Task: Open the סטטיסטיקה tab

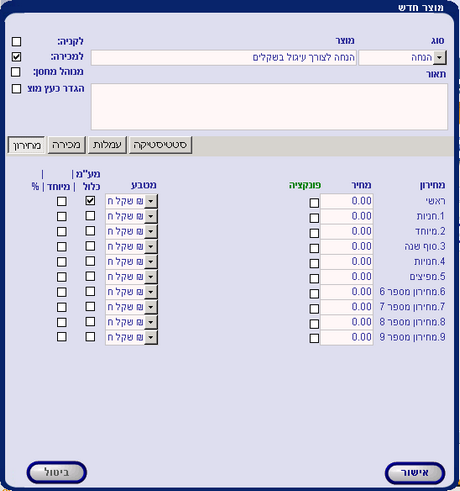Action: pos(160,145)
